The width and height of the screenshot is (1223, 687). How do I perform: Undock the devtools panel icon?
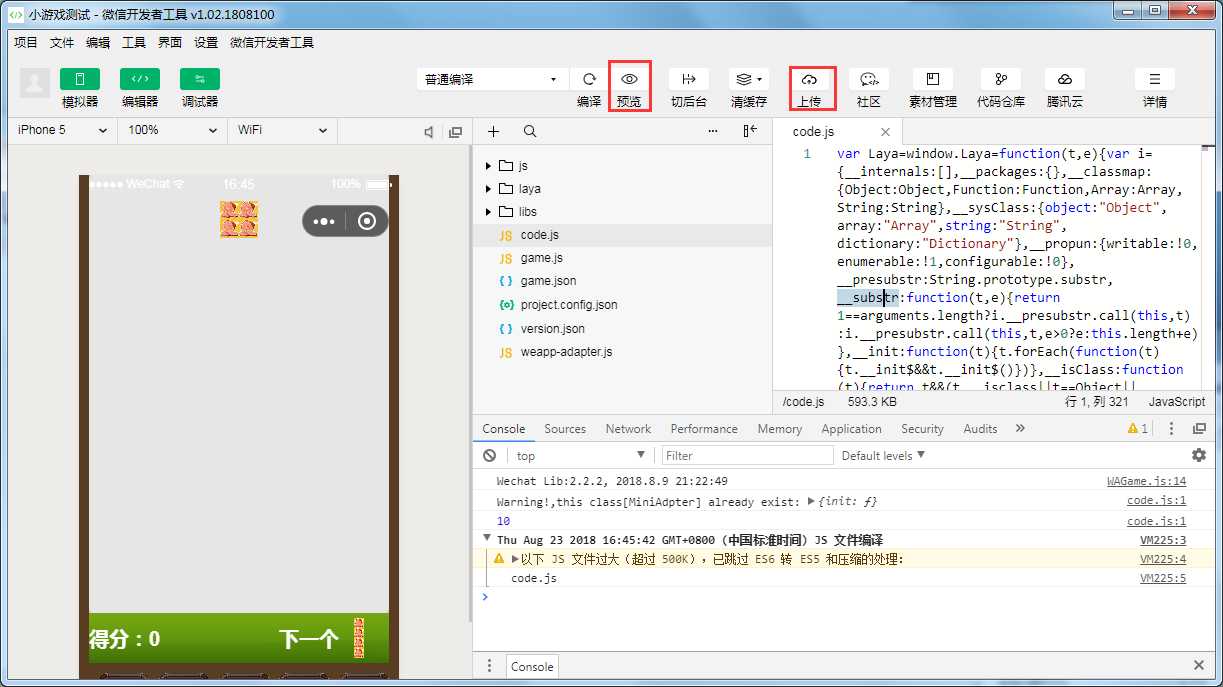[x=1199, y=428]
